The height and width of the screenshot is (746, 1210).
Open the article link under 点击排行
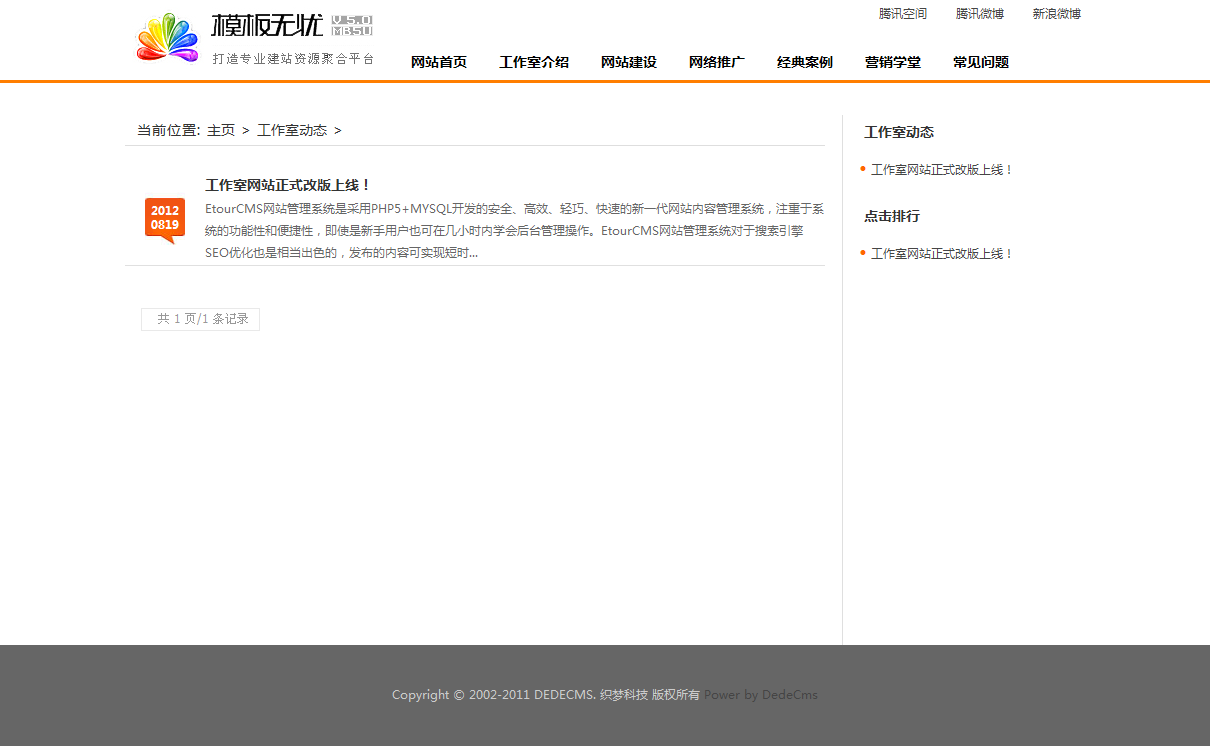point(942,254)
